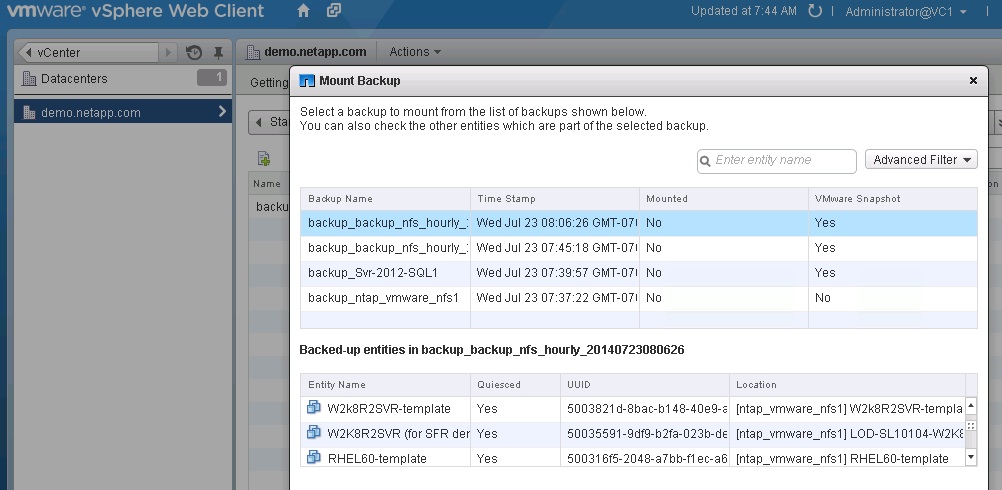Image resolution: width=1002 pixels, height=490 pixels.
Task: Close the Mount Backup dialog
Action: [973, 80]
